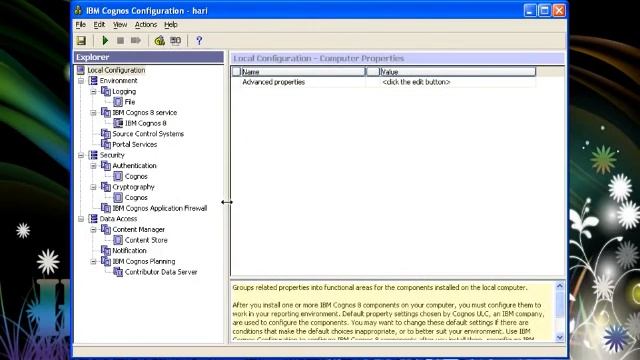Collapse the Content Manager tree branch

coord(93,230)
